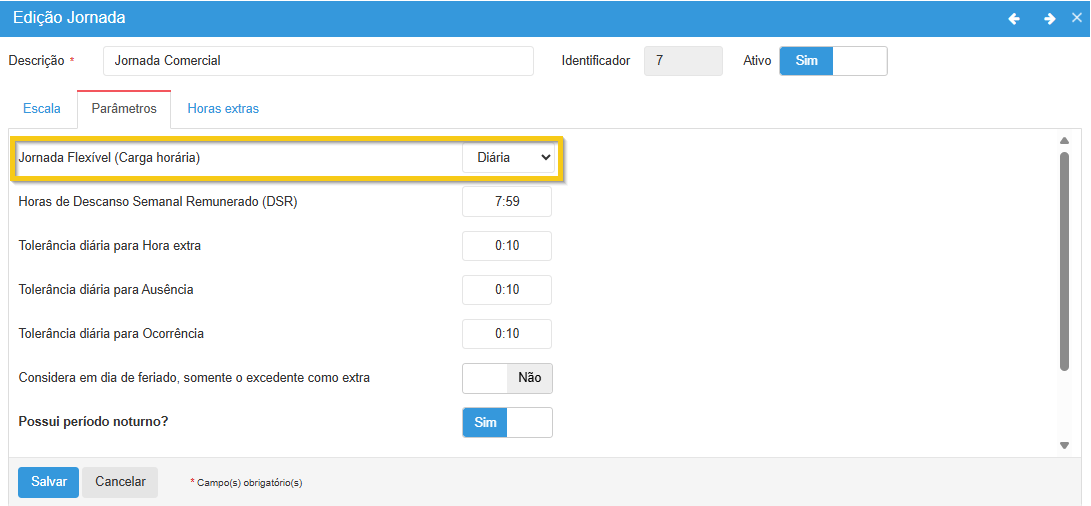
Task: Open the Horas extras tab
Action: (x=223, y=108)
